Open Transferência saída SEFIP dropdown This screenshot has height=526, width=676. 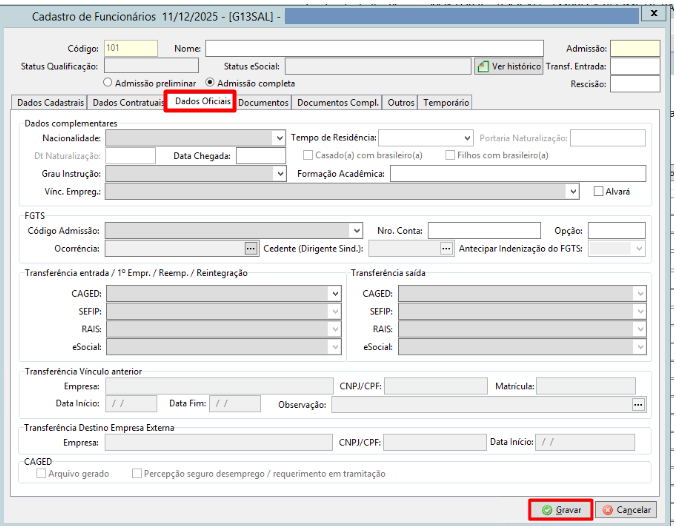(640, 311)
